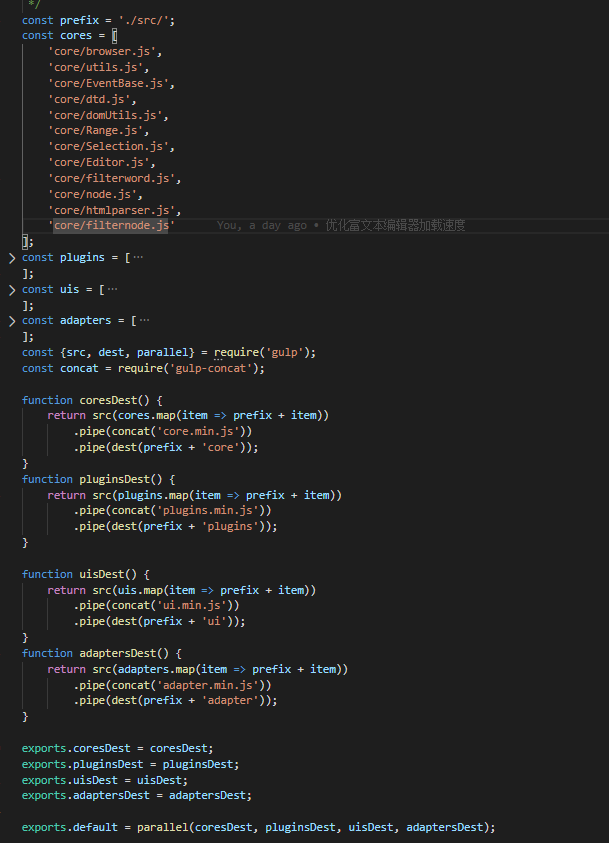This screenshot has height=843, width=609.
Task: Click the 'core/Selection.js' string
Action: click(109, 146)
